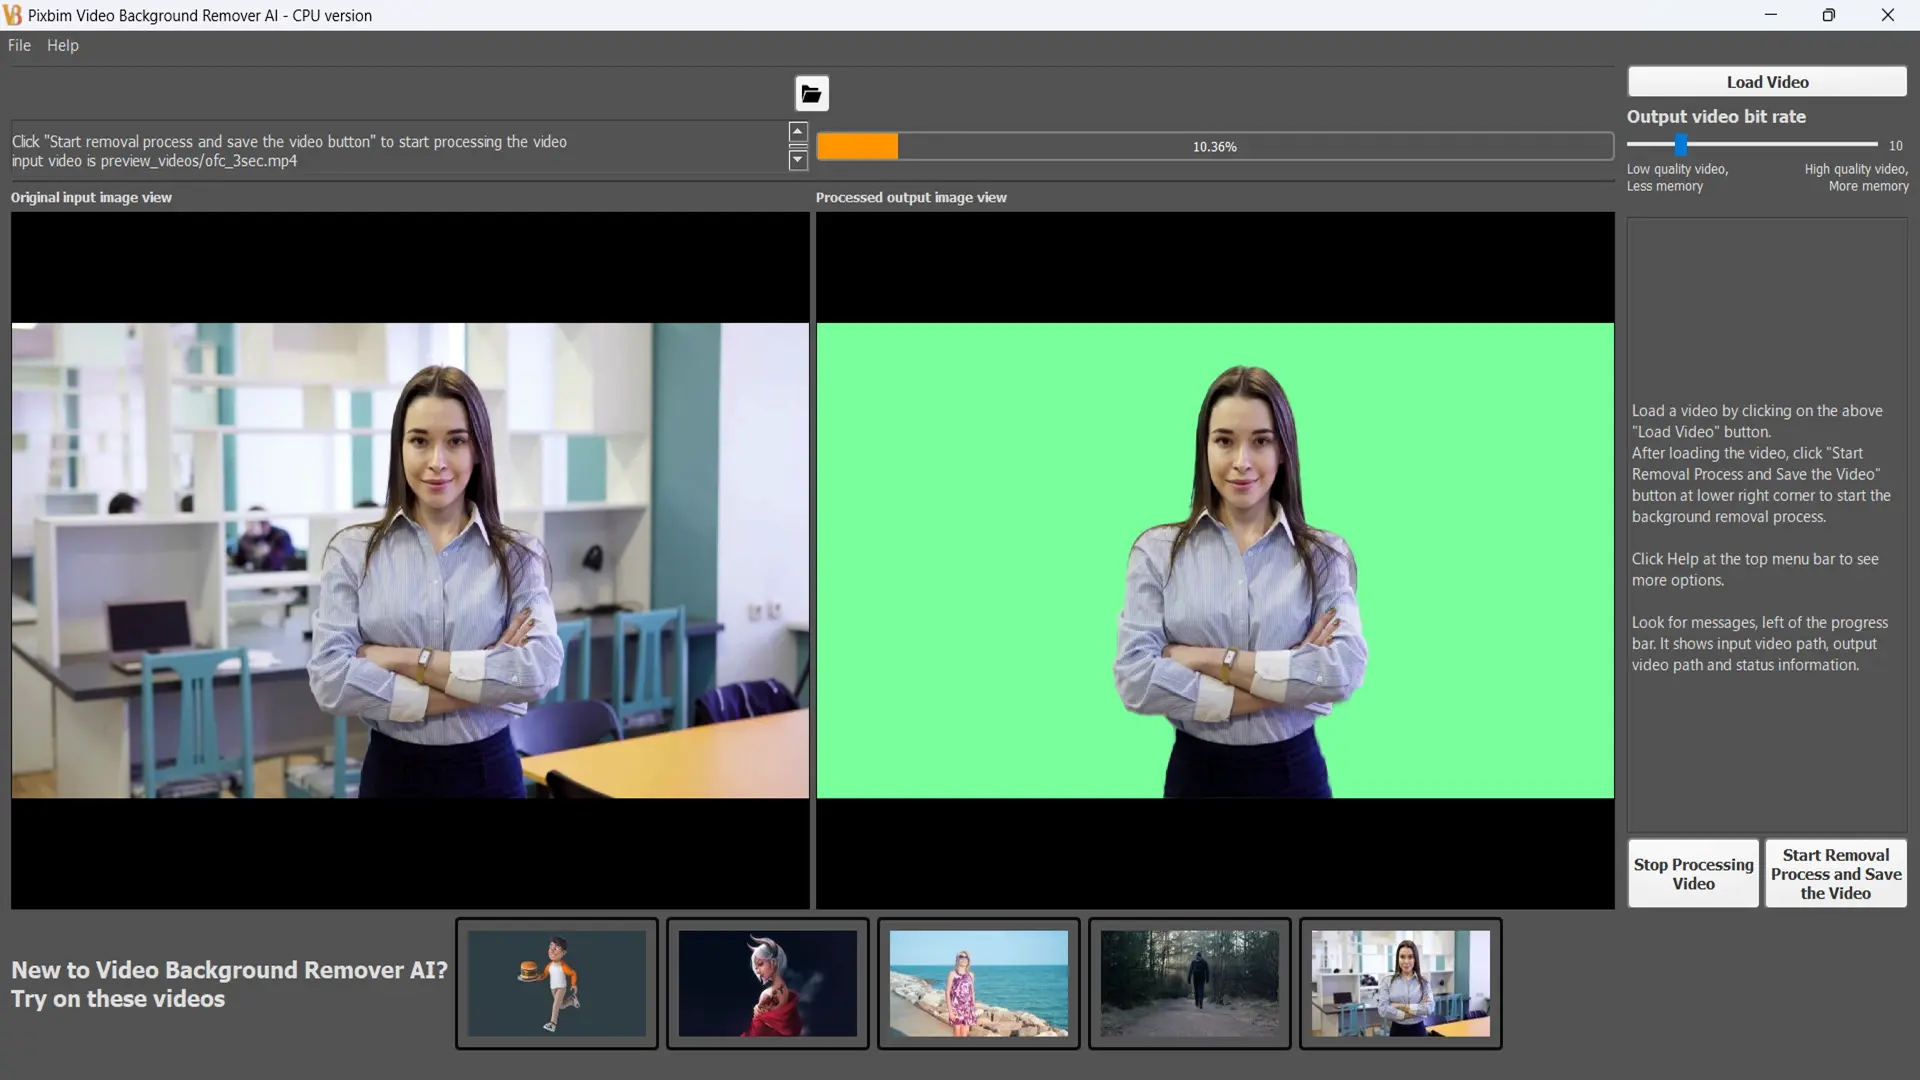
Task: Click Stop Processing Video button
Action: pyautogui.click(x=1693, y=874)
